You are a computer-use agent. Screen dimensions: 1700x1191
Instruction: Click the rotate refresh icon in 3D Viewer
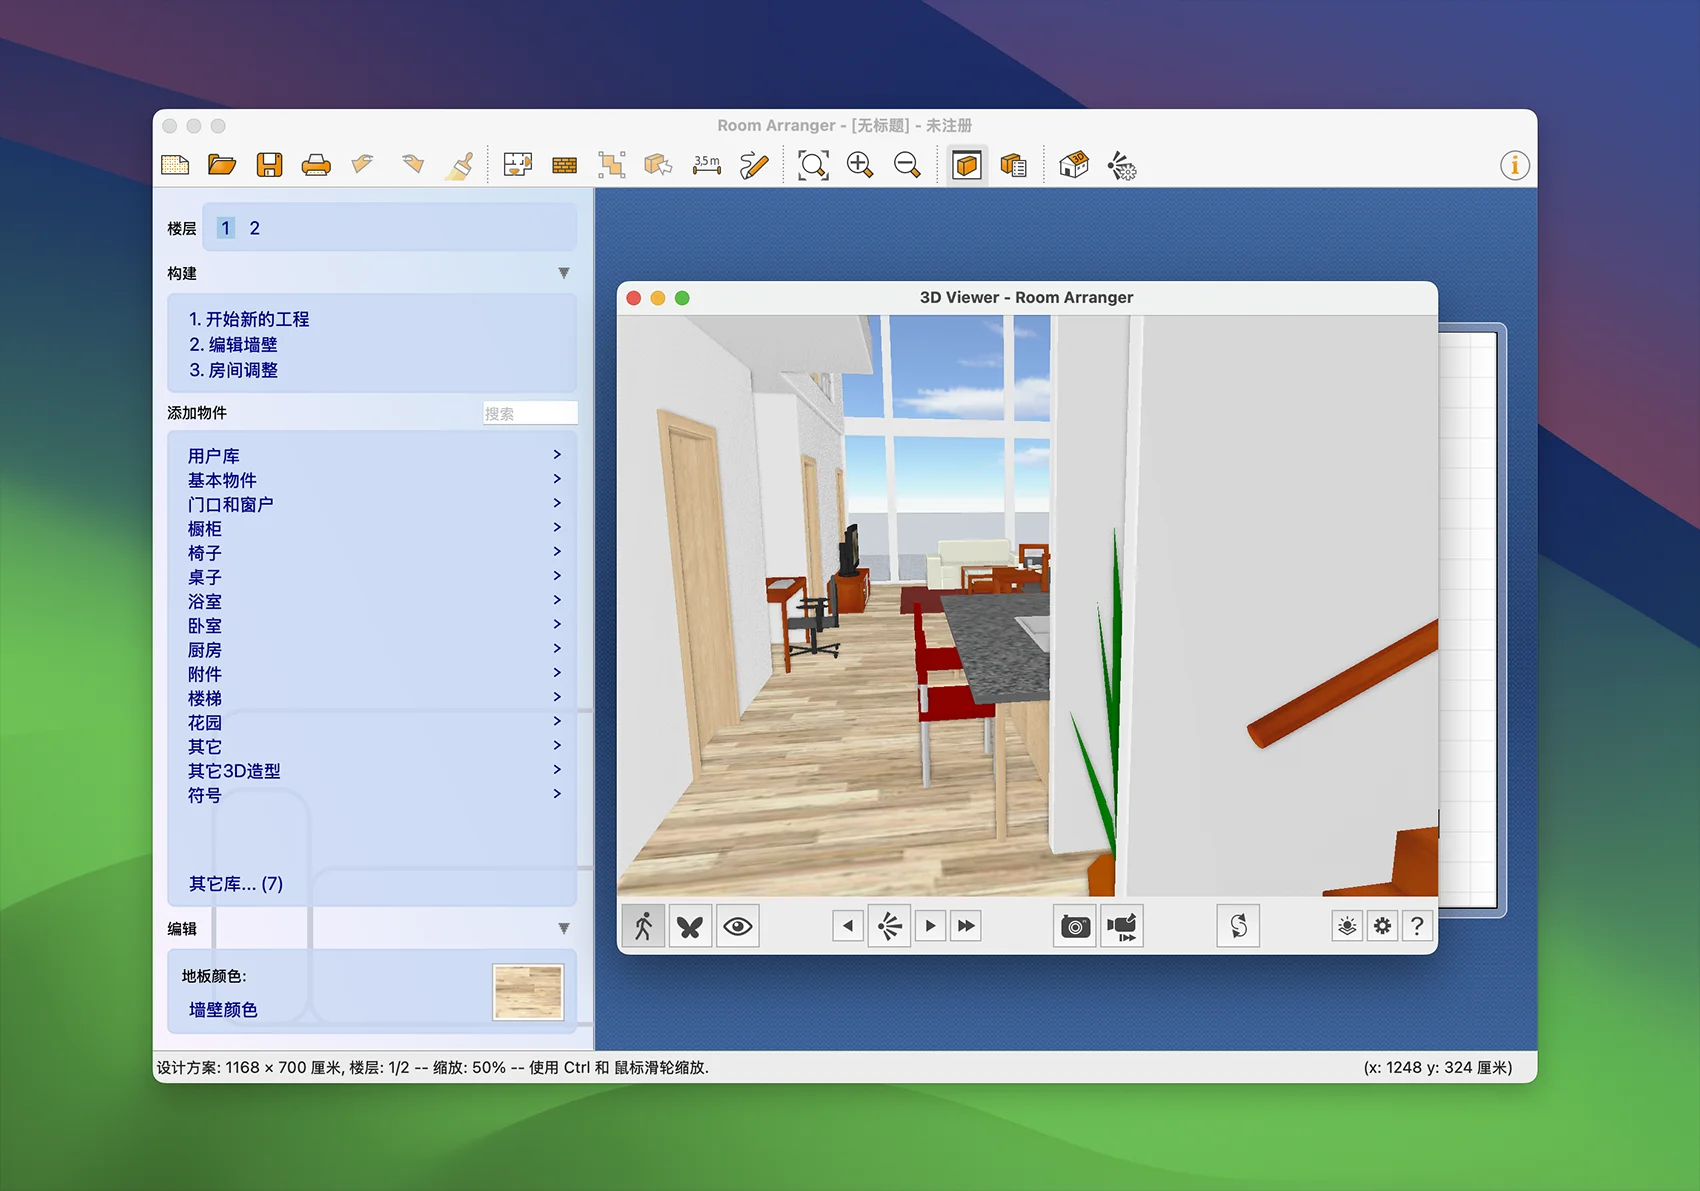pyautogui.click(x=1238, y=926)
